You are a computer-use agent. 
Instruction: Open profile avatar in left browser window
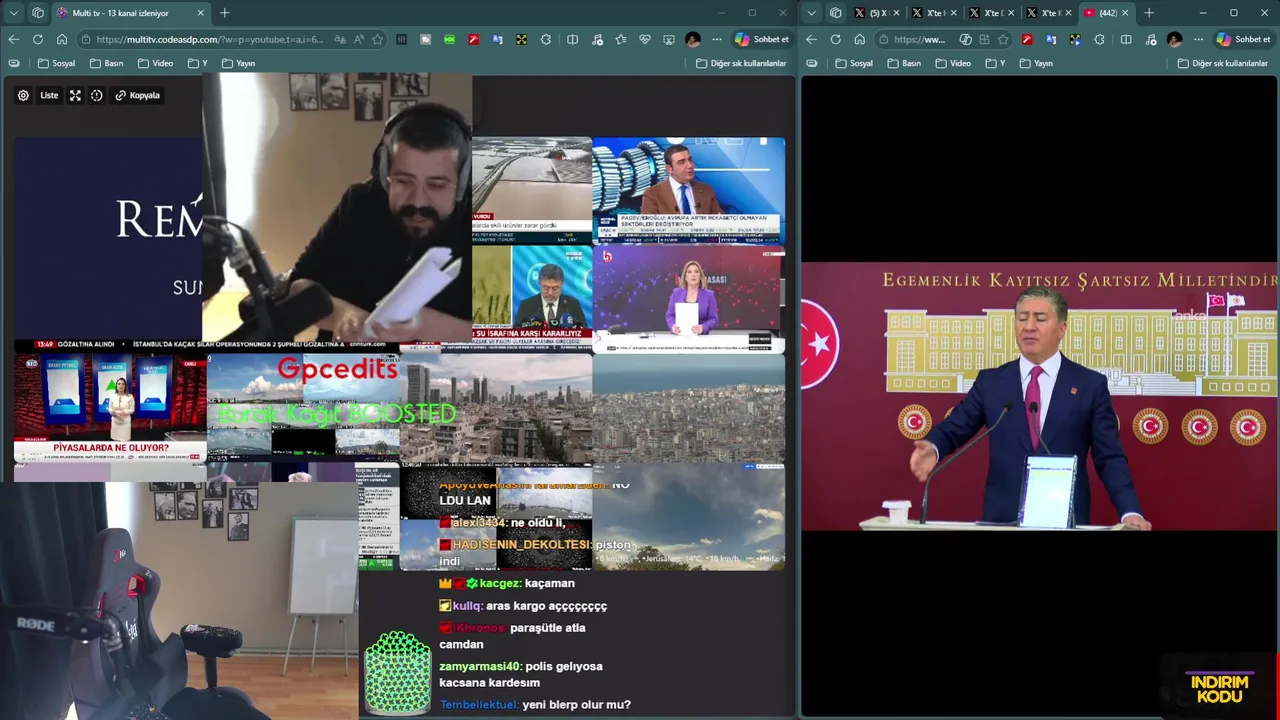coord(693,39)
